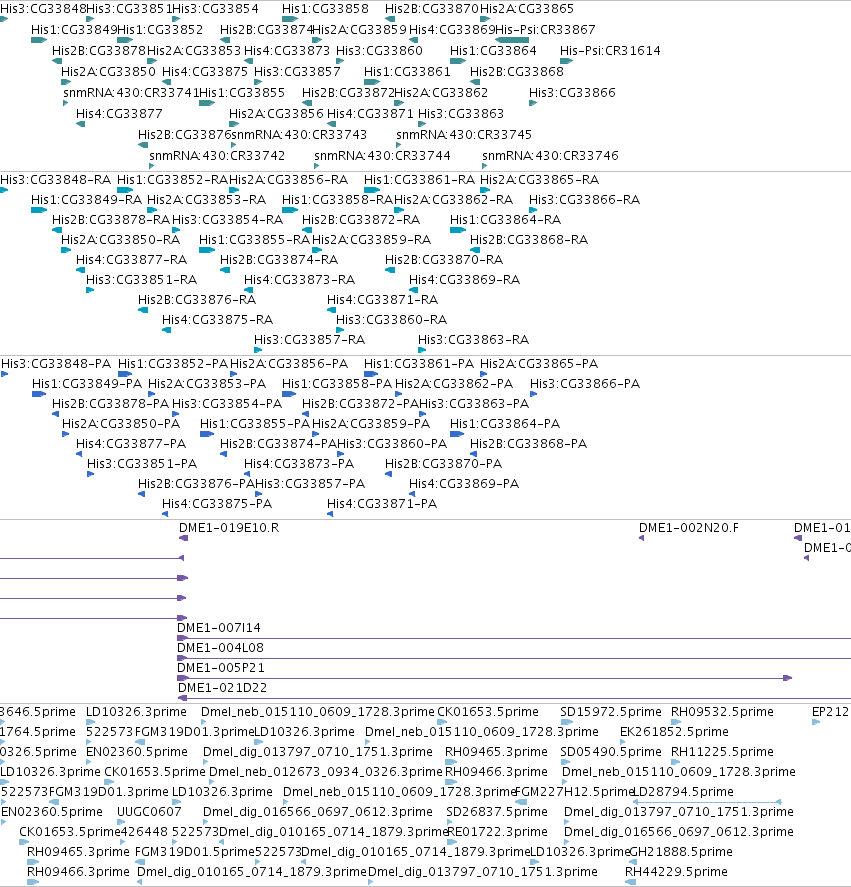Select His4:CG33877 gene label

click(x=119, y=113)
